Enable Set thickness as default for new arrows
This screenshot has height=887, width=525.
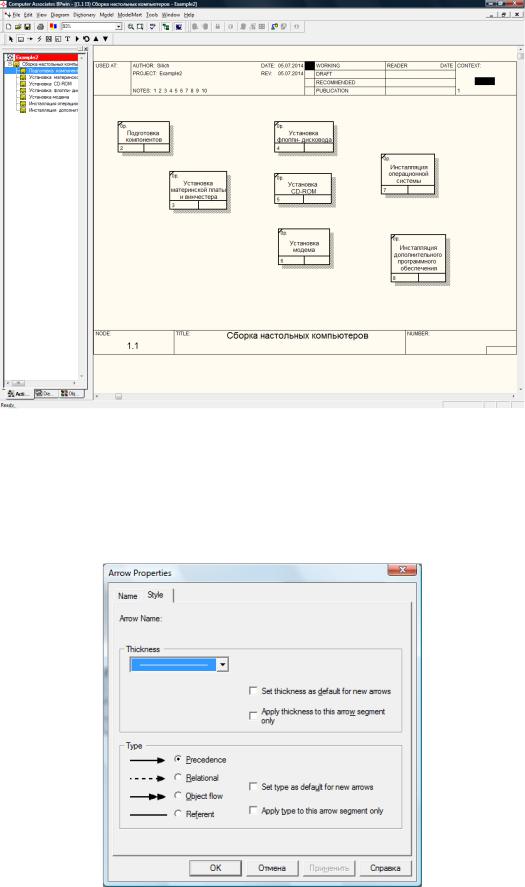pos(253,691)
